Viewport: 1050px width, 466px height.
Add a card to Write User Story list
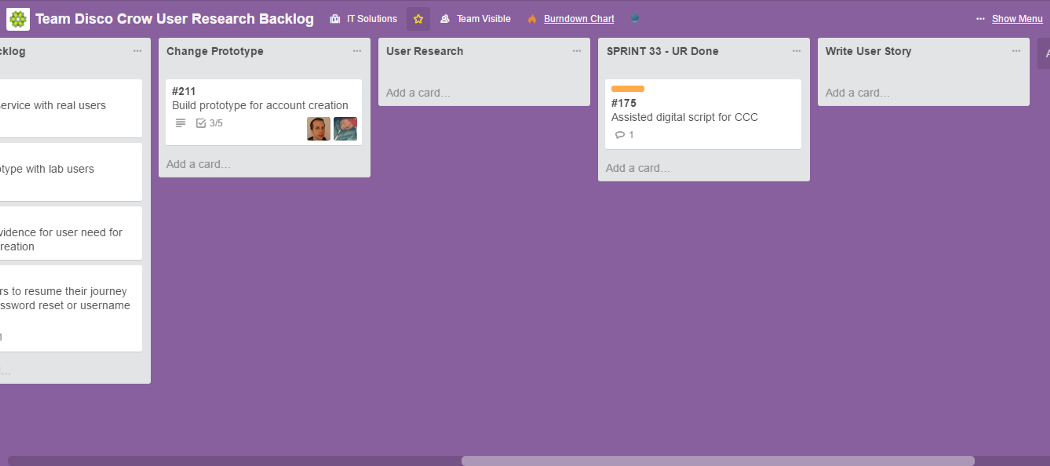coord(857,93)
